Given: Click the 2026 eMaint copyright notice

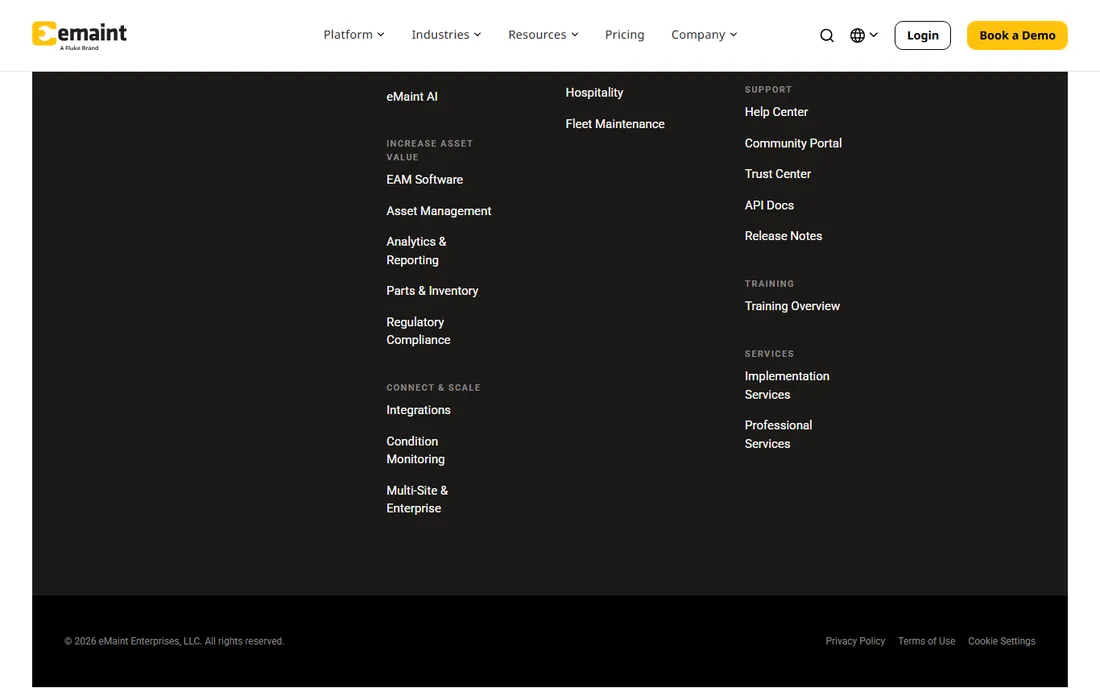Looking at the screenshot, I should (174, 641).
